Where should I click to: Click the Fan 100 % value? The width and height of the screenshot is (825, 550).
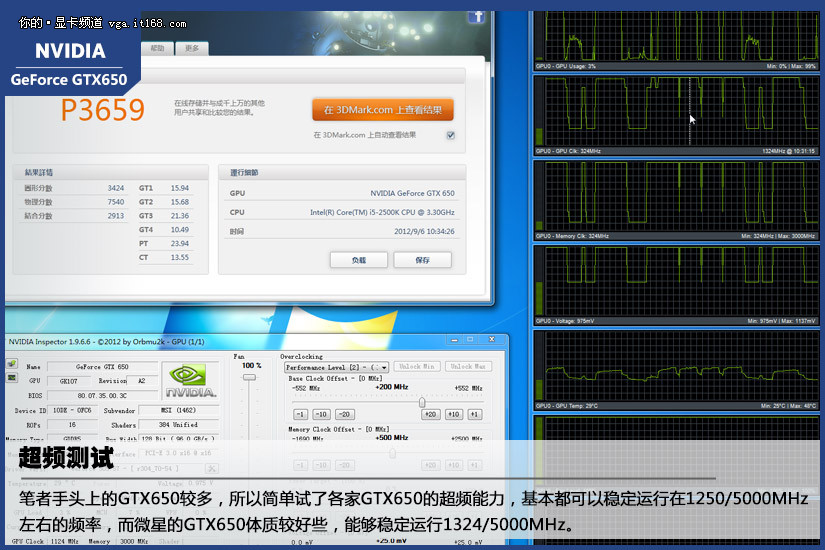point(251,365)
